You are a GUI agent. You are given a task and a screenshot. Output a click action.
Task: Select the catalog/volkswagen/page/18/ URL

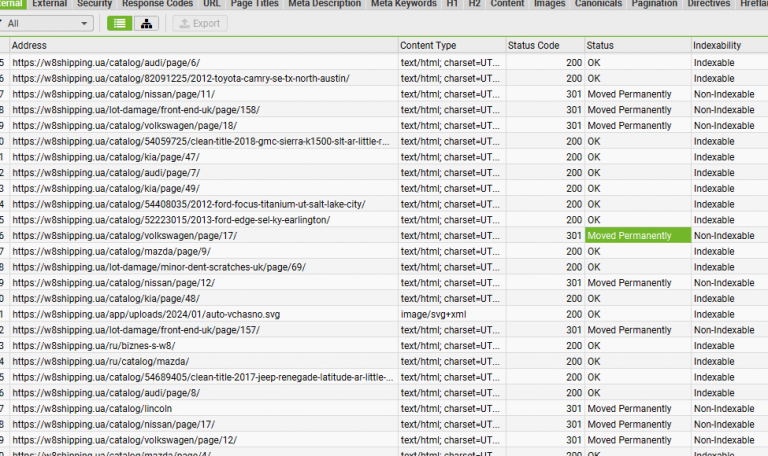click(x=124, y=125)
